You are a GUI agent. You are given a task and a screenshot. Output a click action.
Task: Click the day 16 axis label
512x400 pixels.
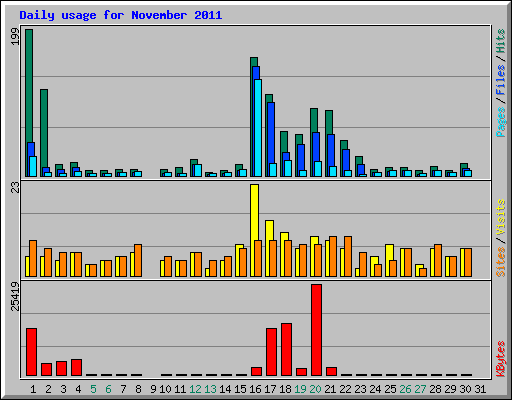255,389
